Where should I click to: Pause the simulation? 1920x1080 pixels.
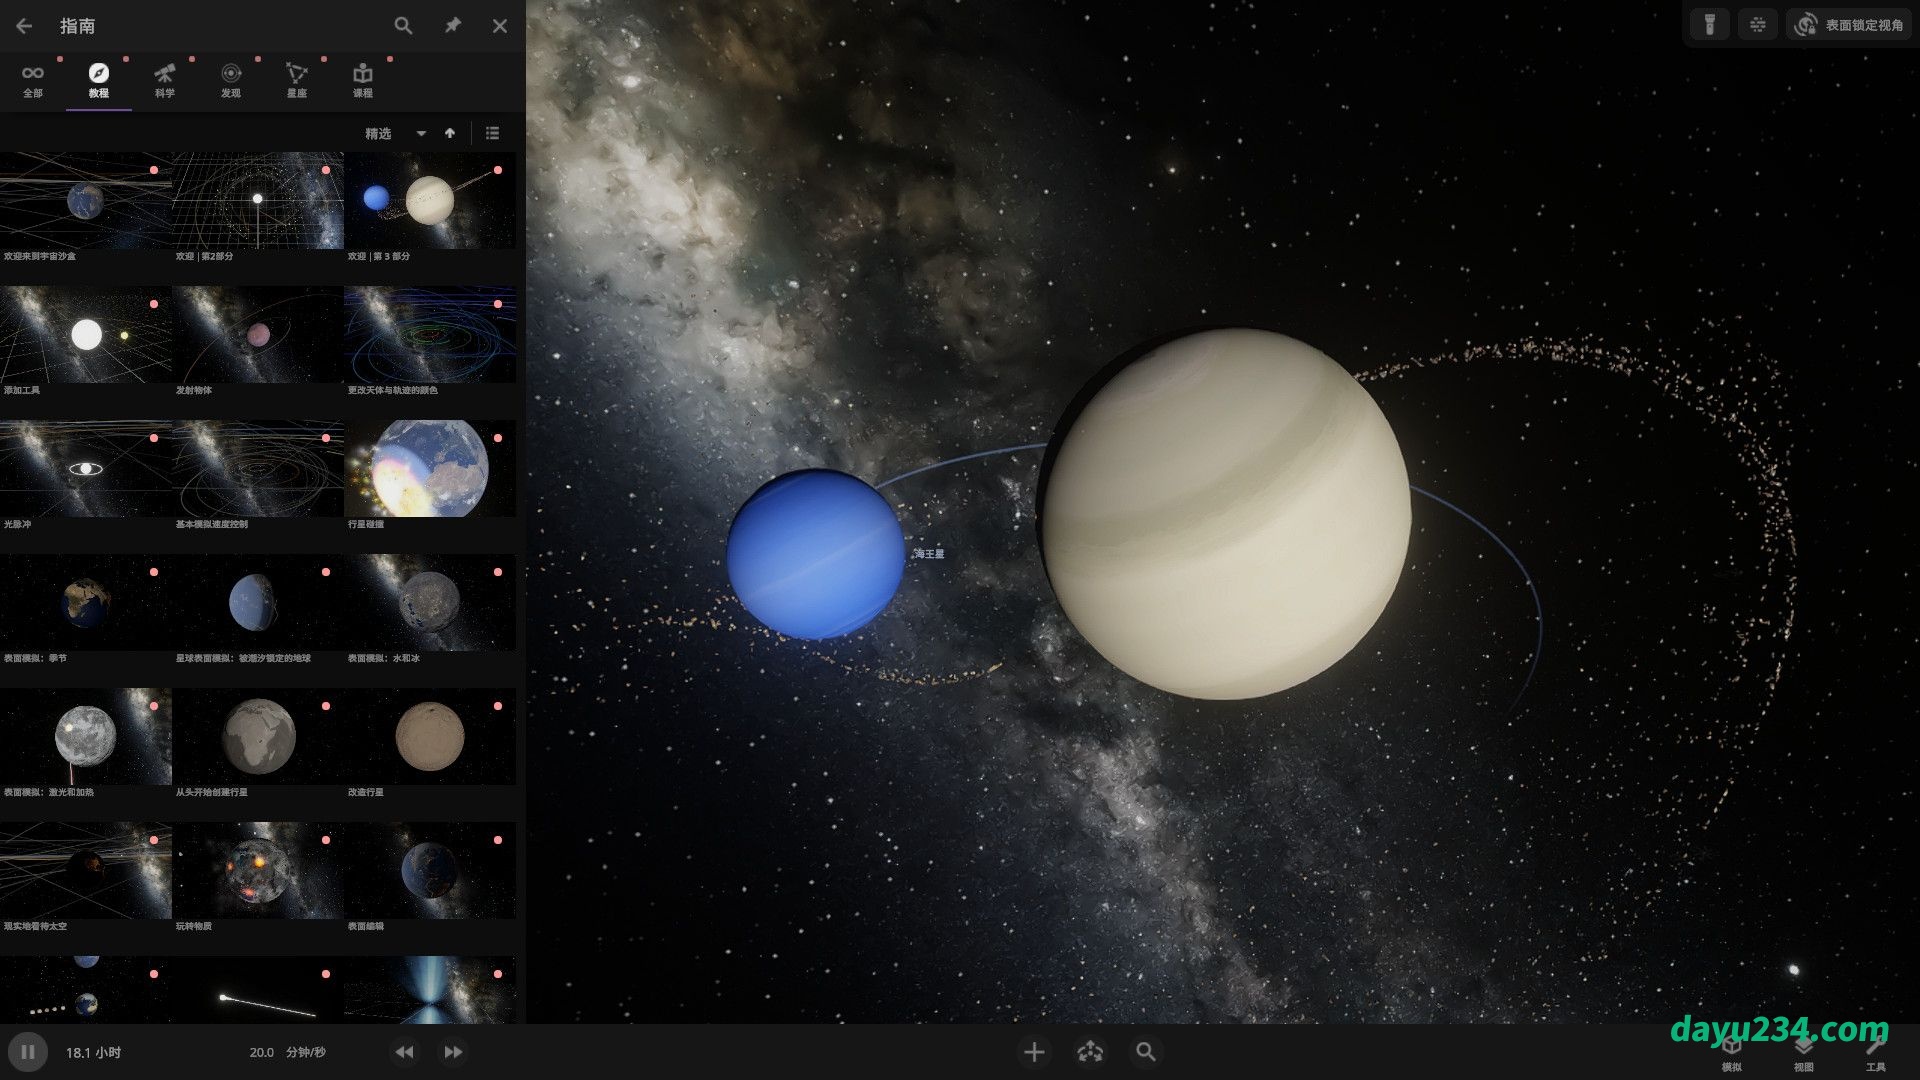(28, 1052)
